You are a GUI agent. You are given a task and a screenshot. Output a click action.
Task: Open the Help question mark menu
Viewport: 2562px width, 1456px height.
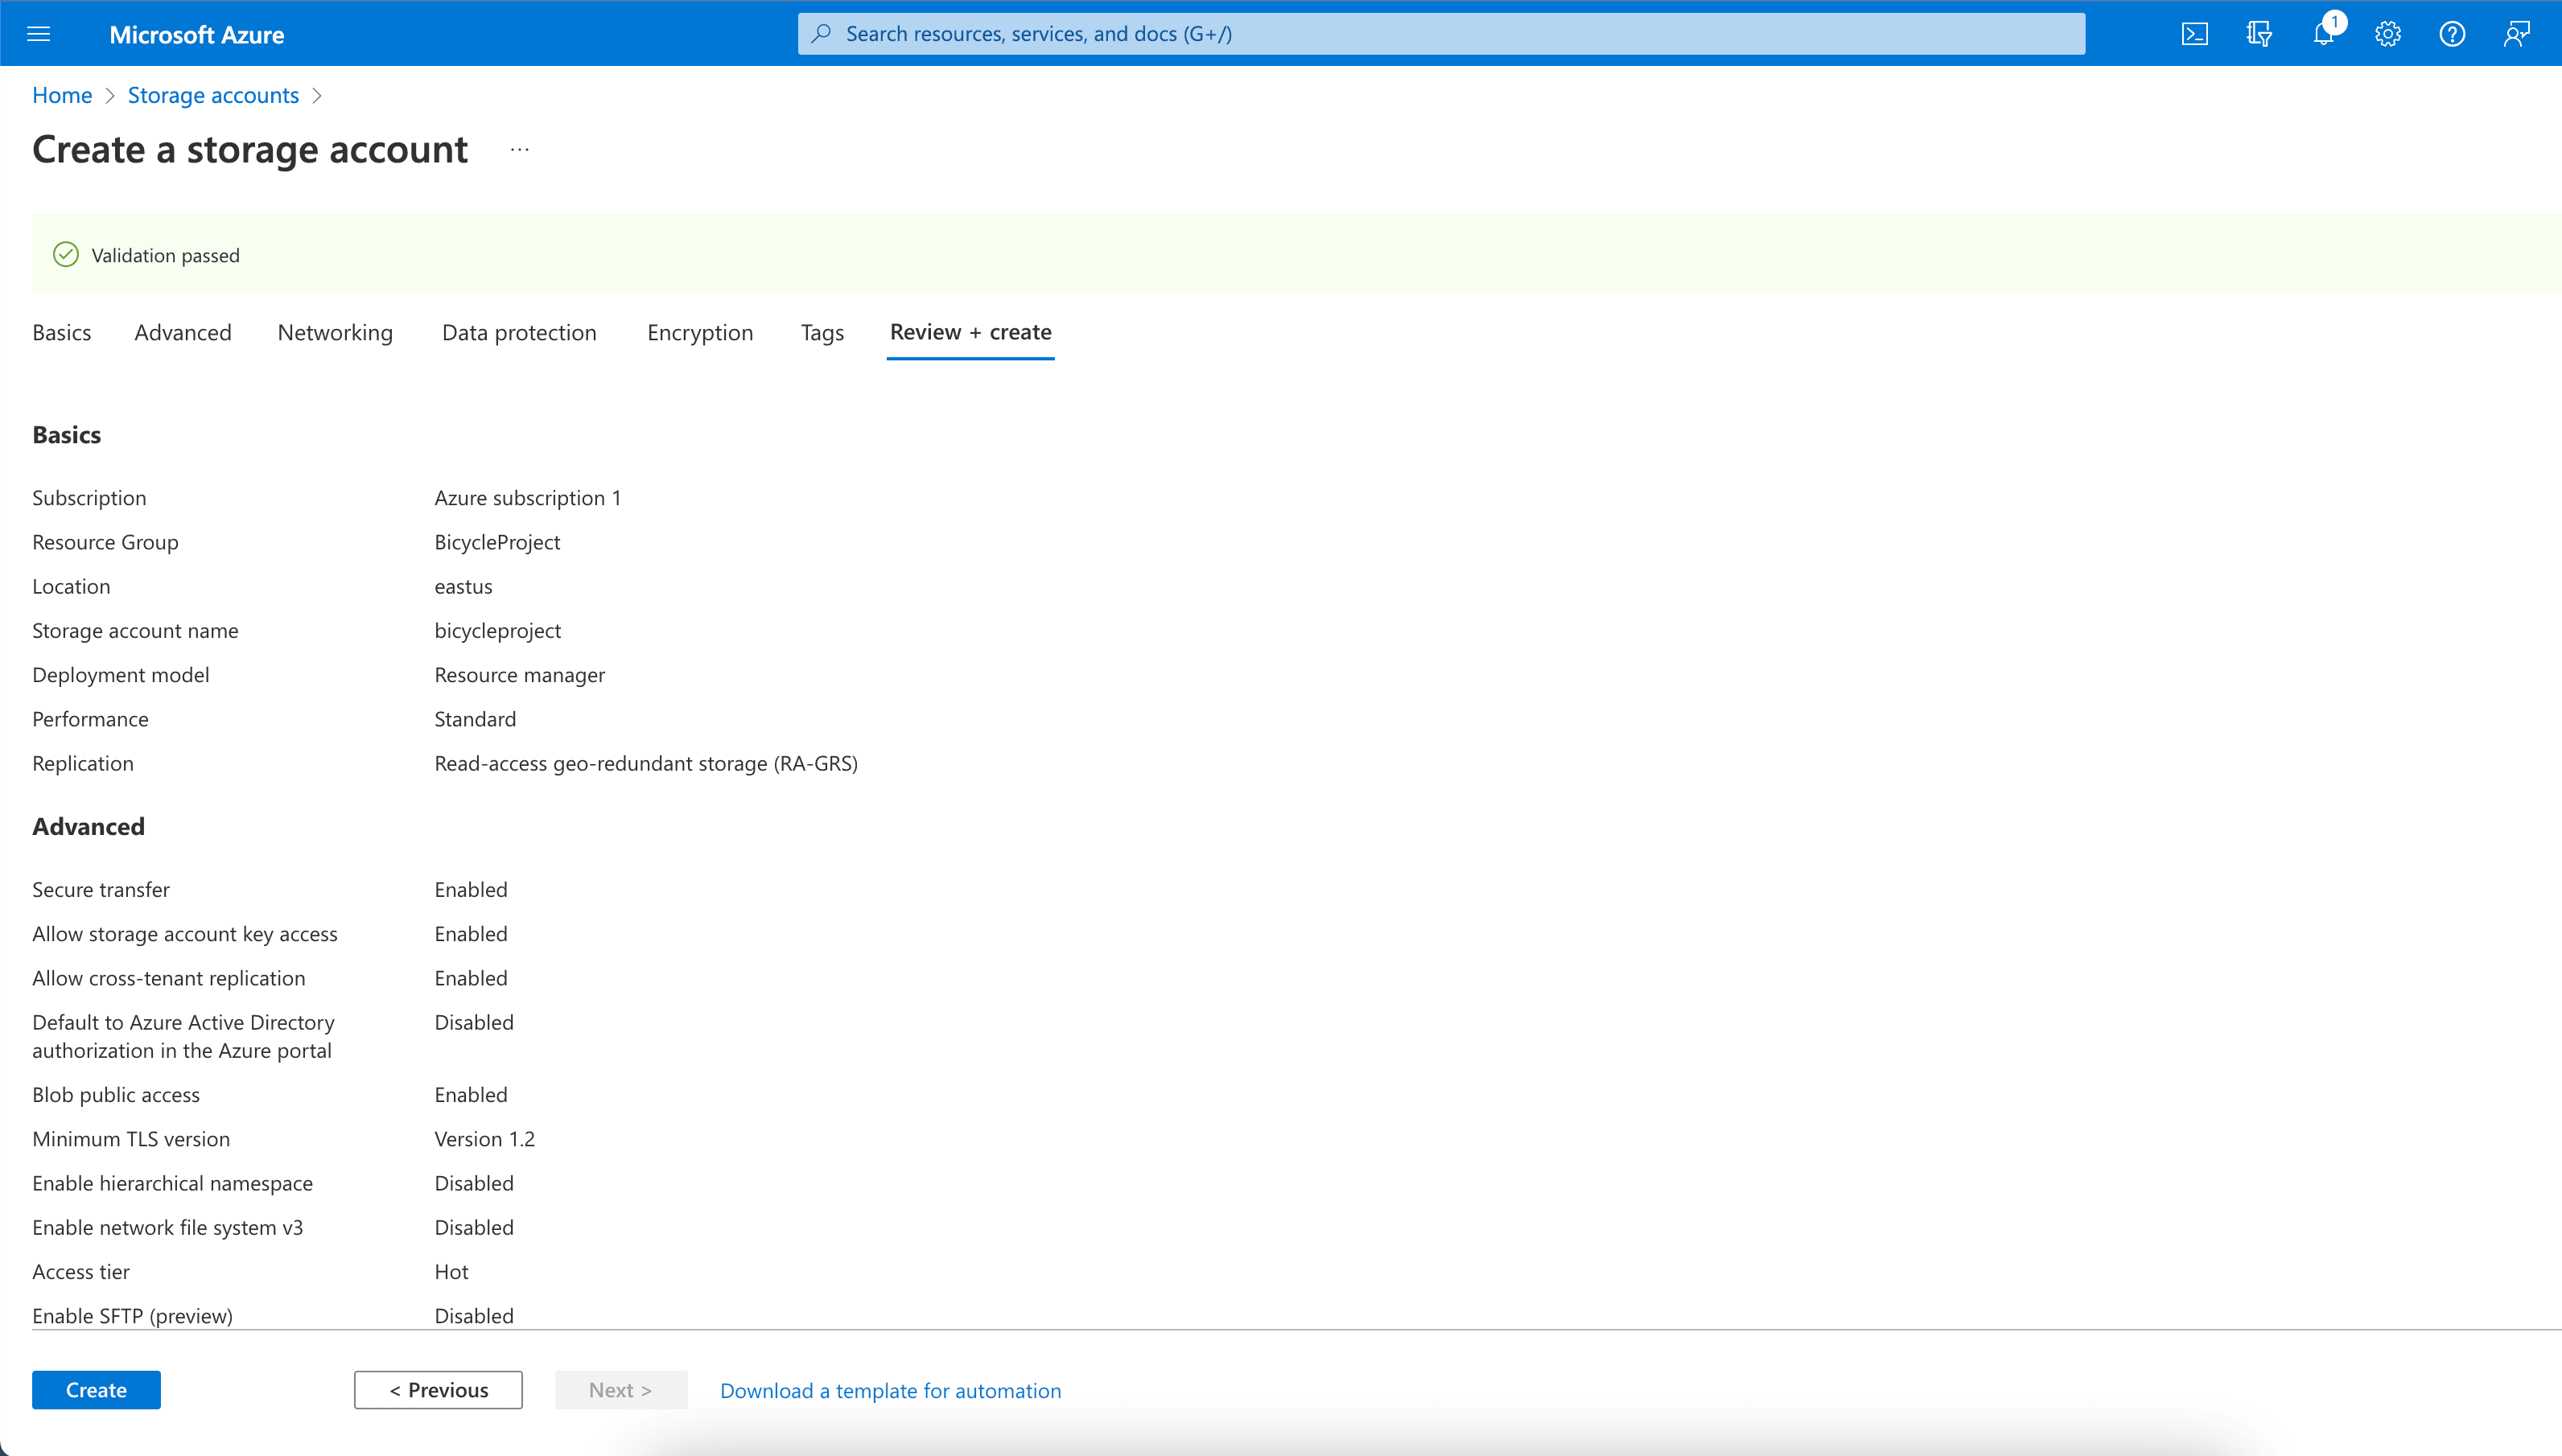pyautogui.click(x=2451, y=34)
